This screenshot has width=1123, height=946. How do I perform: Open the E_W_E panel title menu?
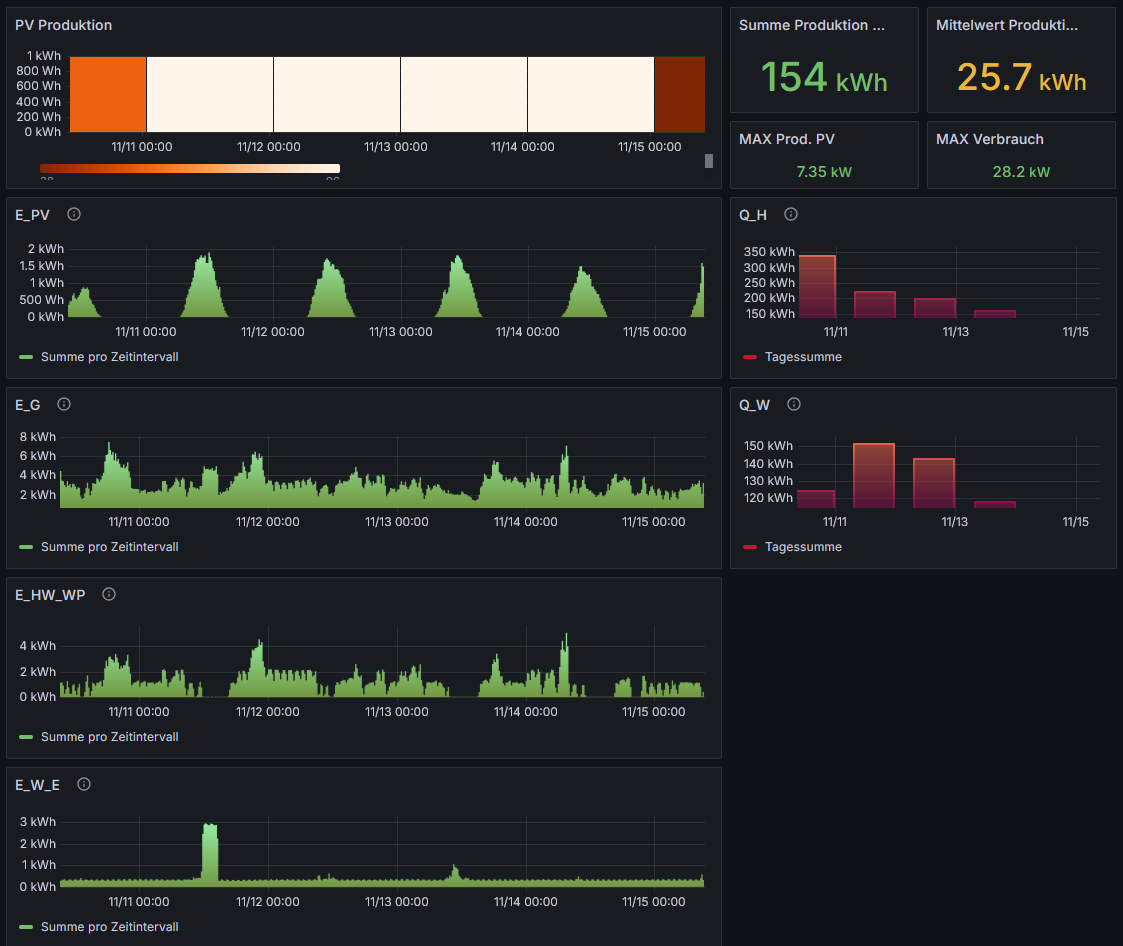37,785
